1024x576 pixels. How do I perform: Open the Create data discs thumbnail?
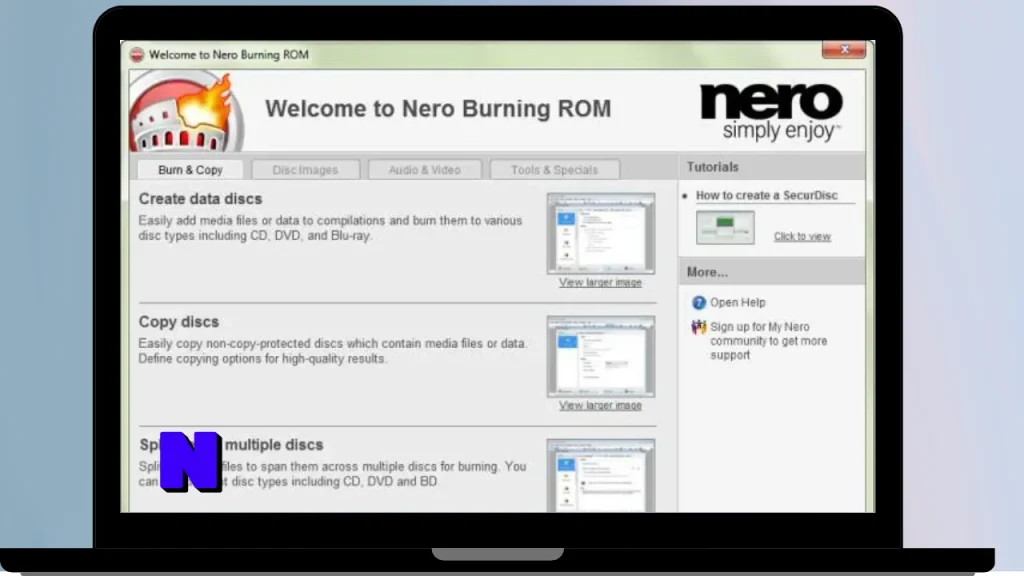601,233
